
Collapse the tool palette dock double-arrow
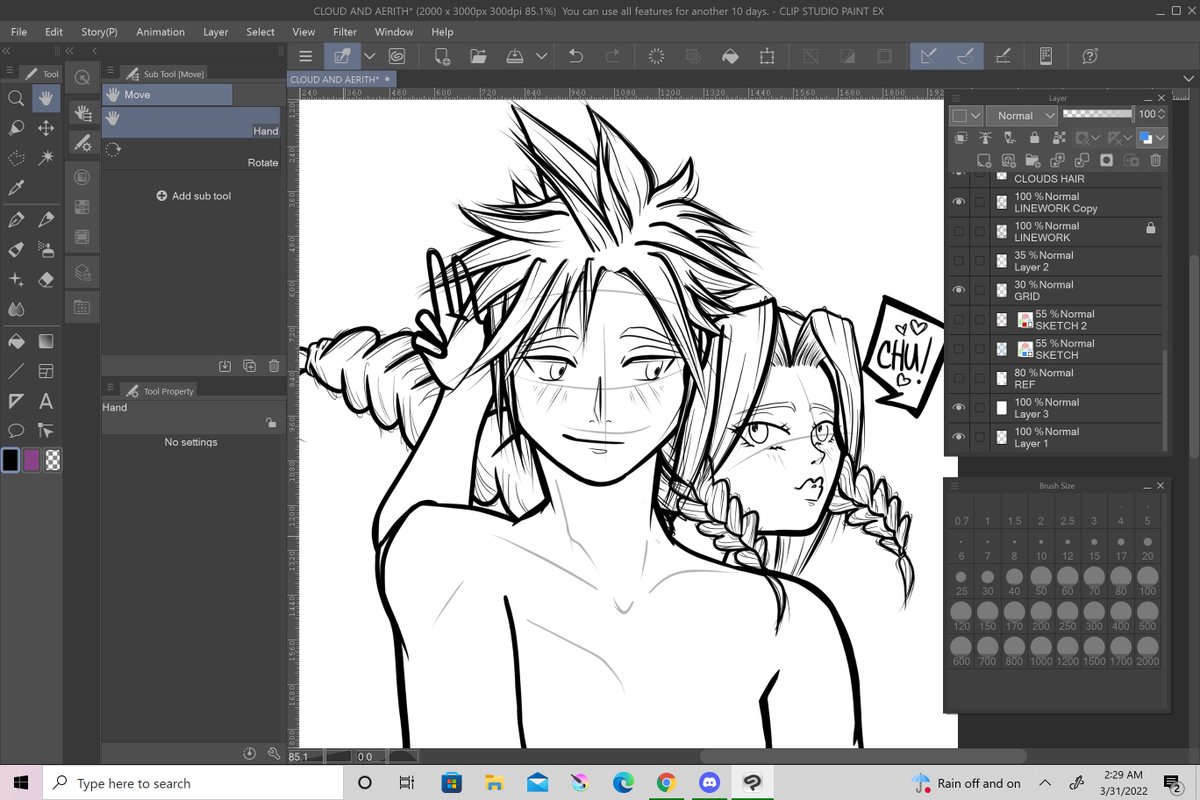(x=7, y=50)
